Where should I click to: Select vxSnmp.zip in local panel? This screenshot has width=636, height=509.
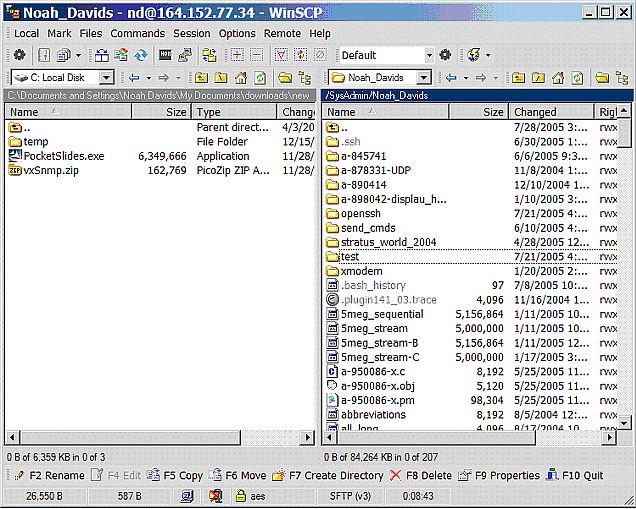pos(43,170)
